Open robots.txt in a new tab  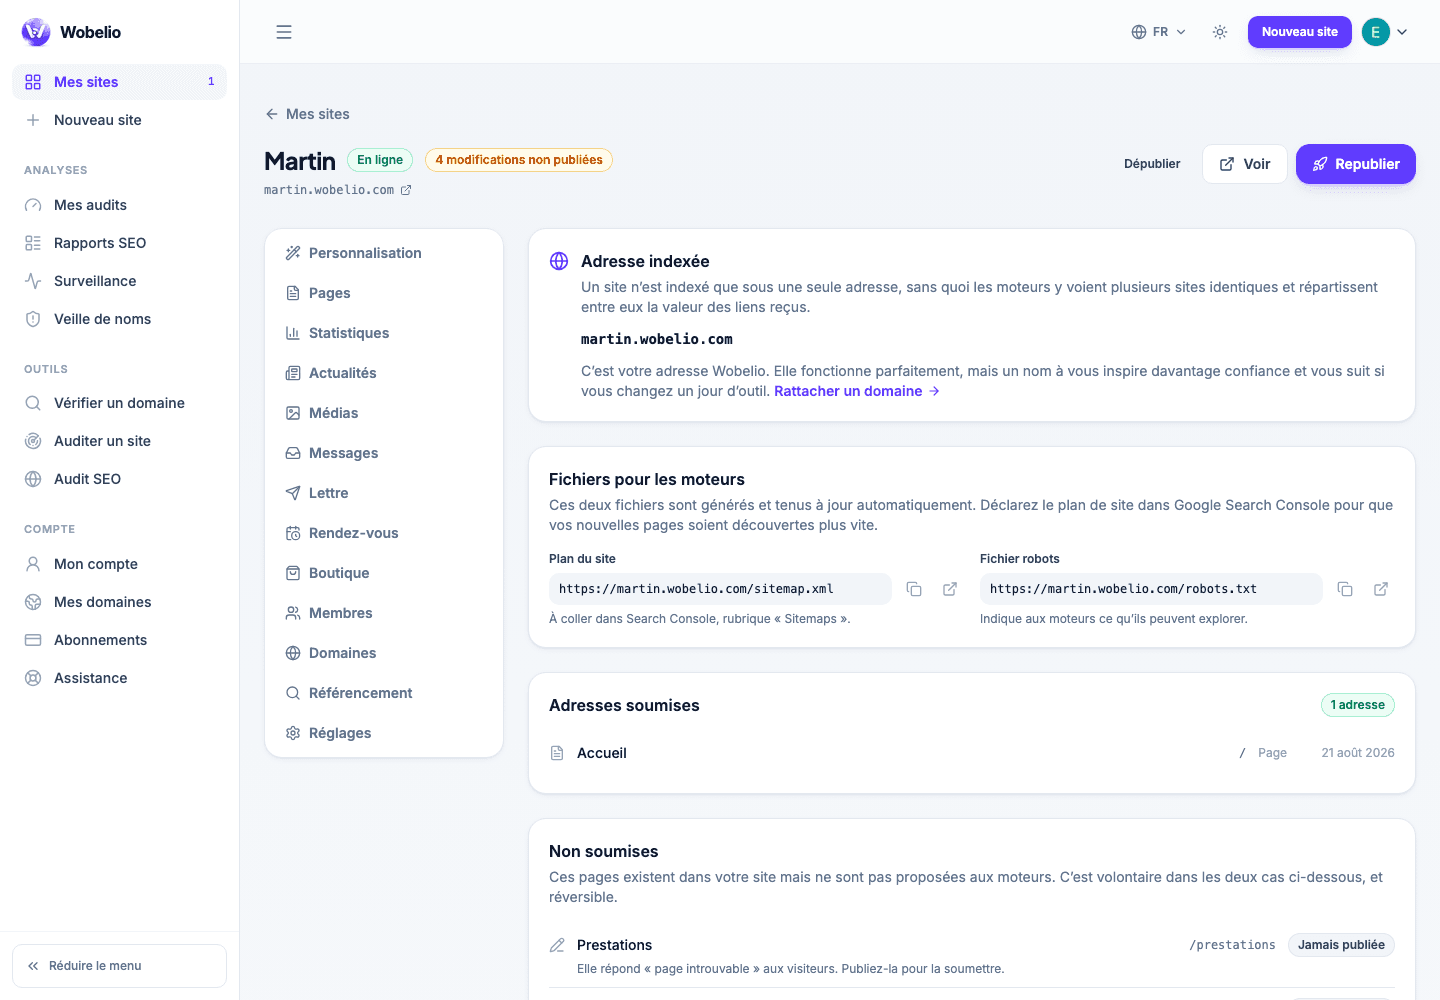(1381, 589)
